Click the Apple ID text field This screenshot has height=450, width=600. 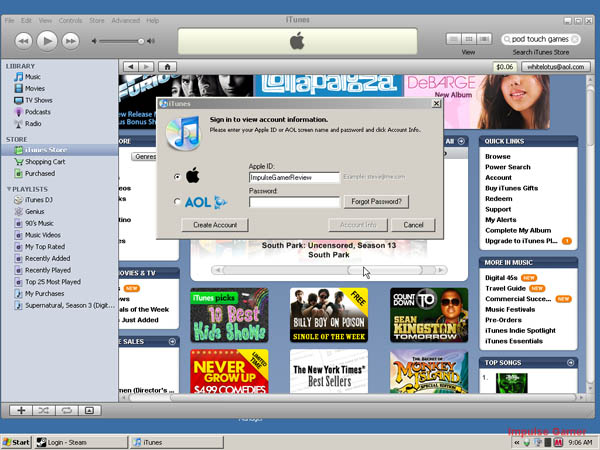click(294, 178)
